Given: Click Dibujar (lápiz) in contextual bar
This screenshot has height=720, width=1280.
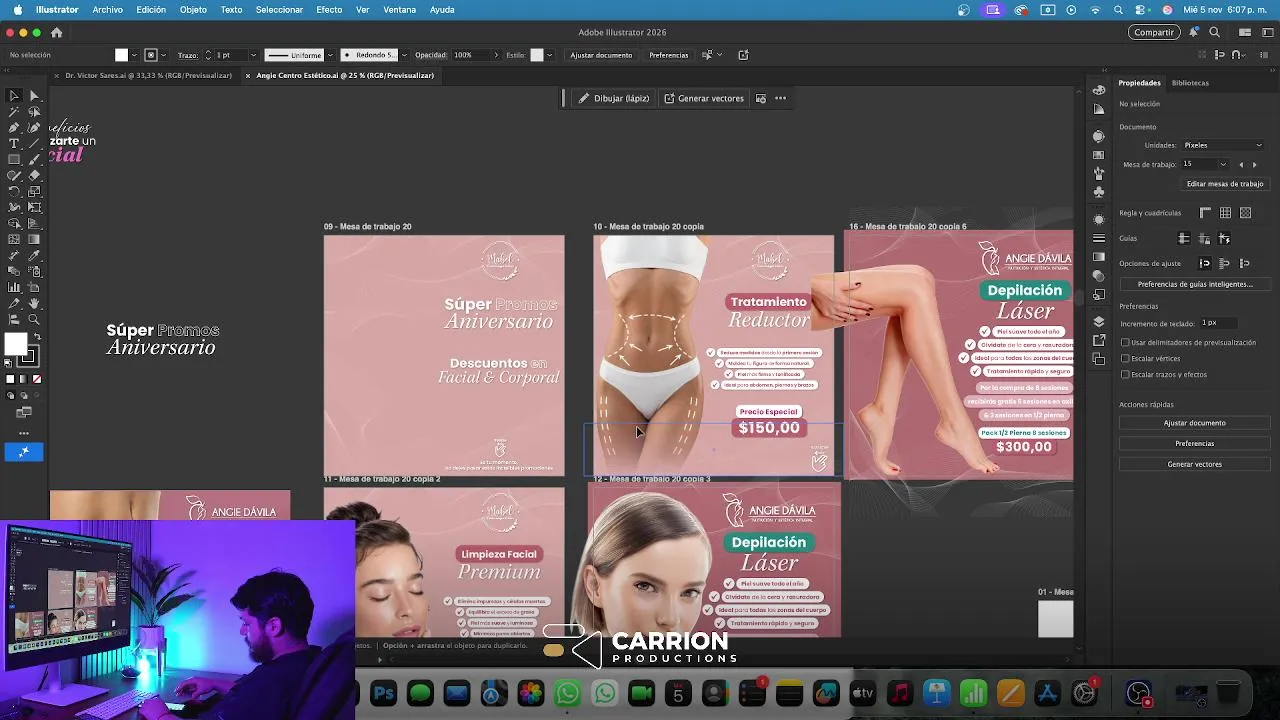Looking at the screenshot, I should (x=613, y=98).
